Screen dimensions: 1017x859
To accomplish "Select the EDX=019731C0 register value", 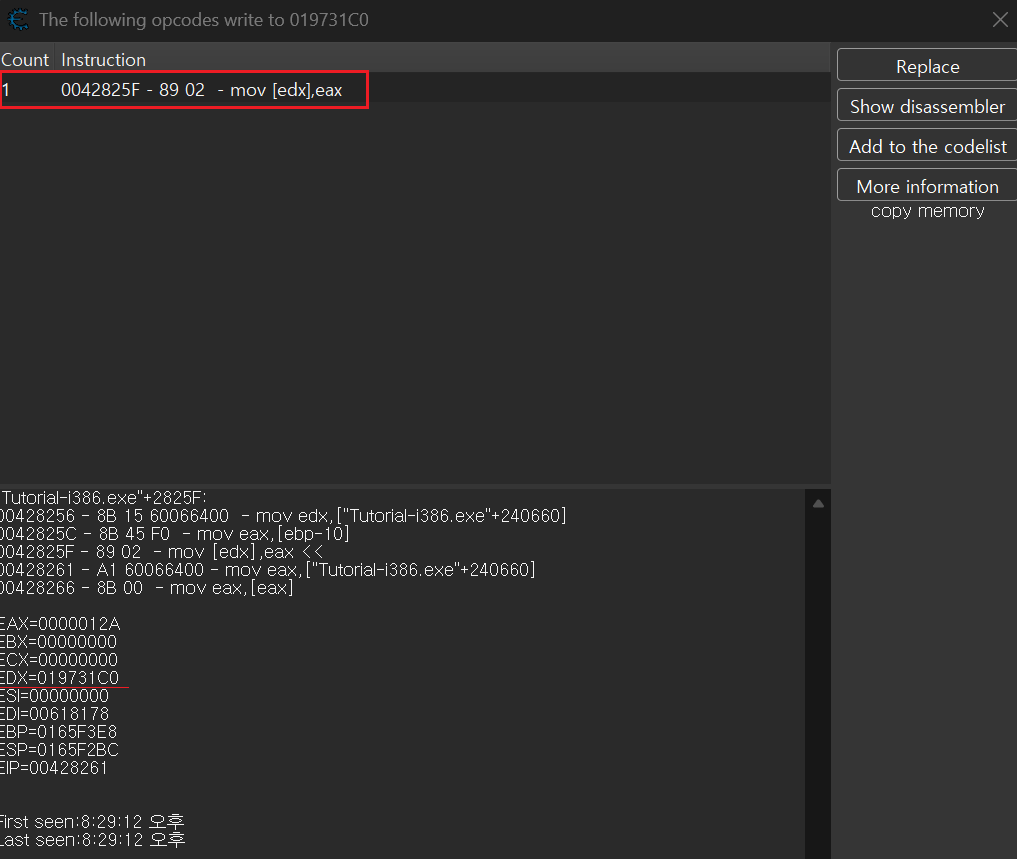I will coord(60,678).
